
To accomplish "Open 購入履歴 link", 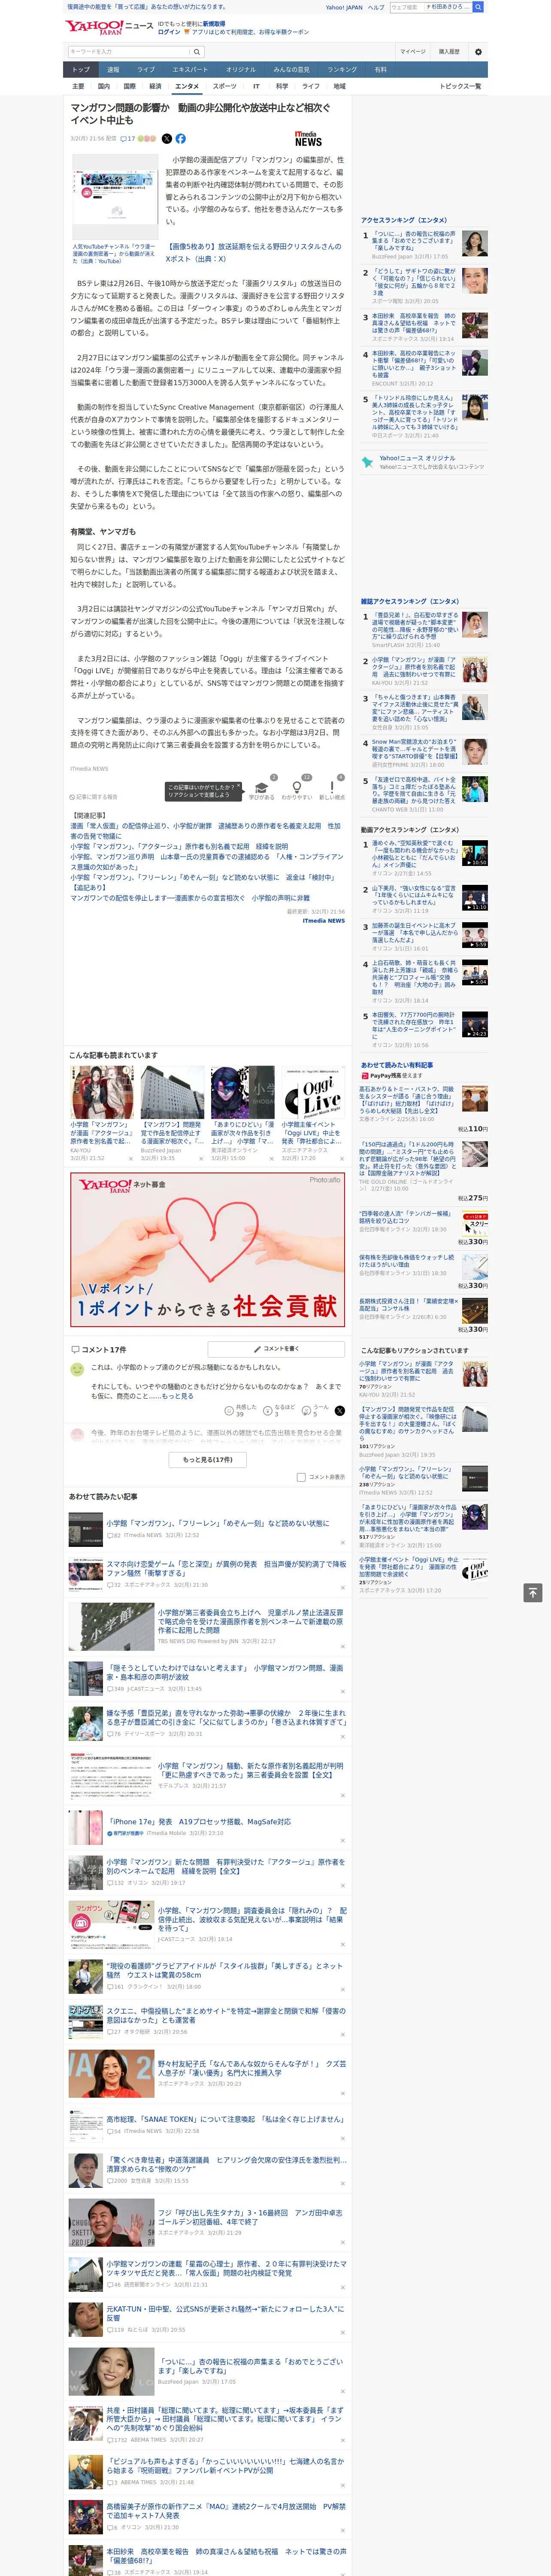I will point(449,52).
